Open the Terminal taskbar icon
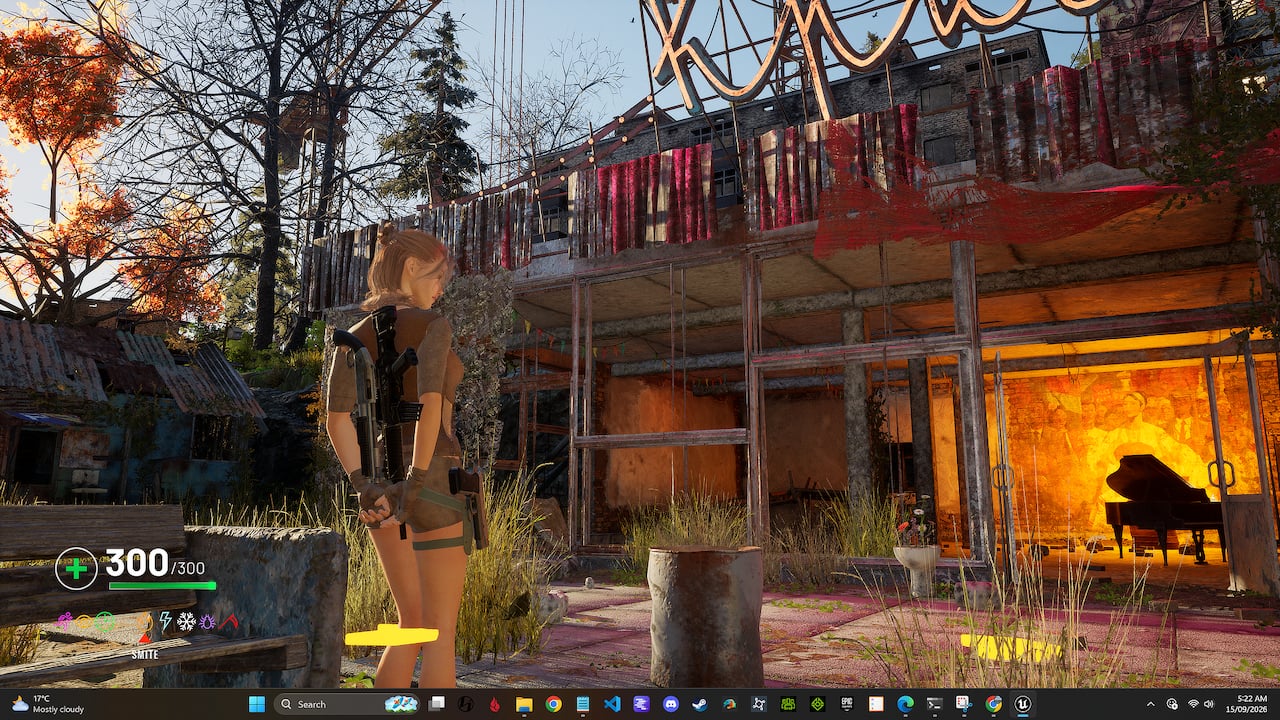 pos(934,704)
